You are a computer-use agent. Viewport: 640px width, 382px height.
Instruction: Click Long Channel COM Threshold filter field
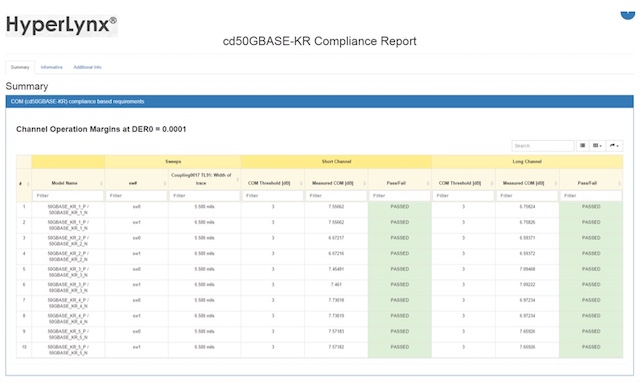(463, 196)
